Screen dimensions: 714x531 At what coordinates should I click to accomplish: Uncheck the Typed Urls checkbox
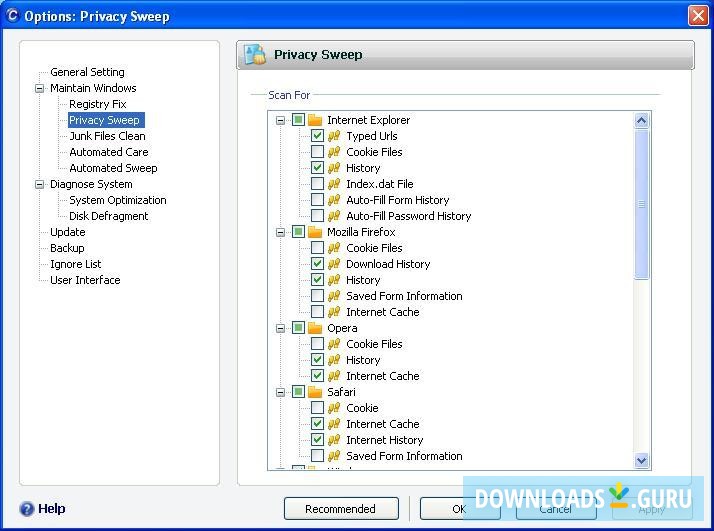click(x=317, y=136)
